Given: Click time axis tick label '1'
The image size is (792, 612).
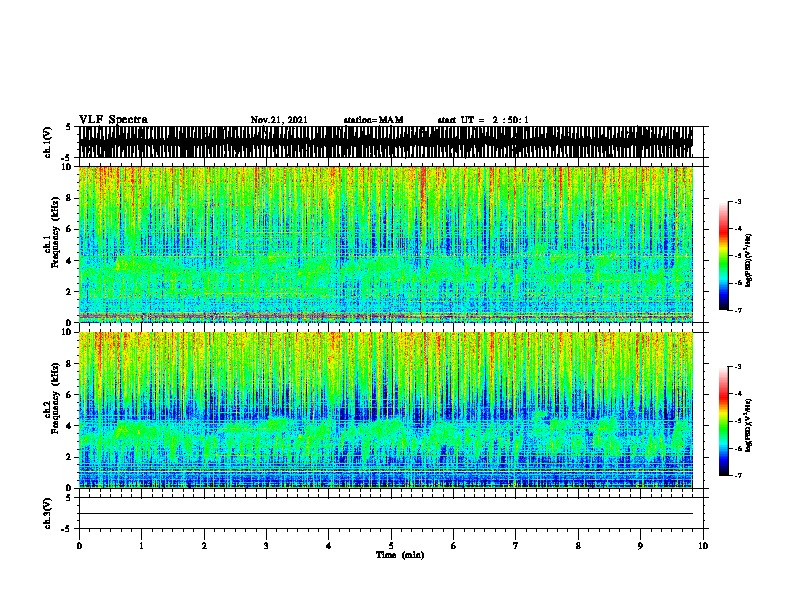Looking at the screenshot, I should (x=141, y=545).
